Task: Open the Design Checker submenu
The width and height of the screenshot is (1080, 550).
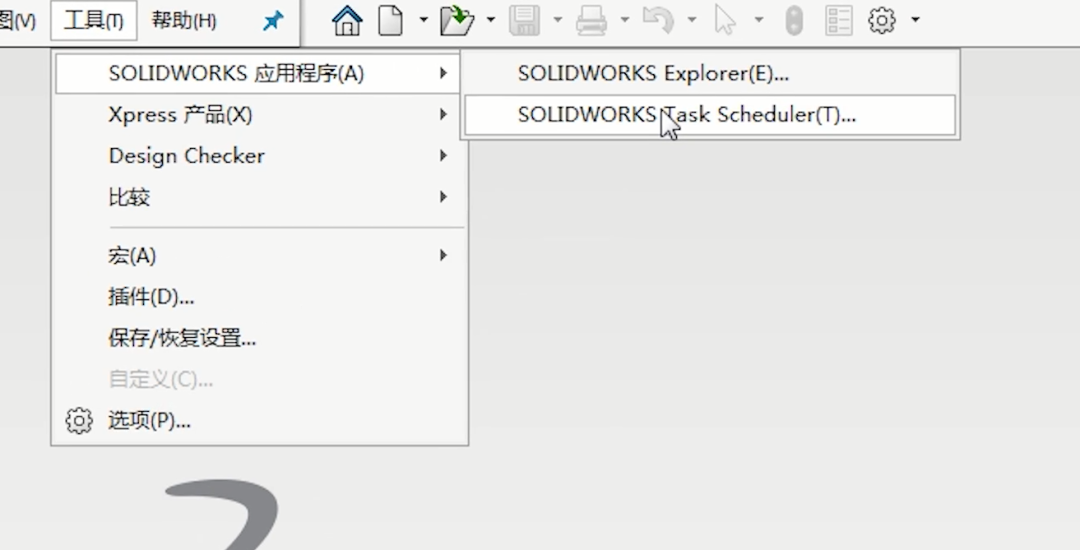Action: [258, 156]
